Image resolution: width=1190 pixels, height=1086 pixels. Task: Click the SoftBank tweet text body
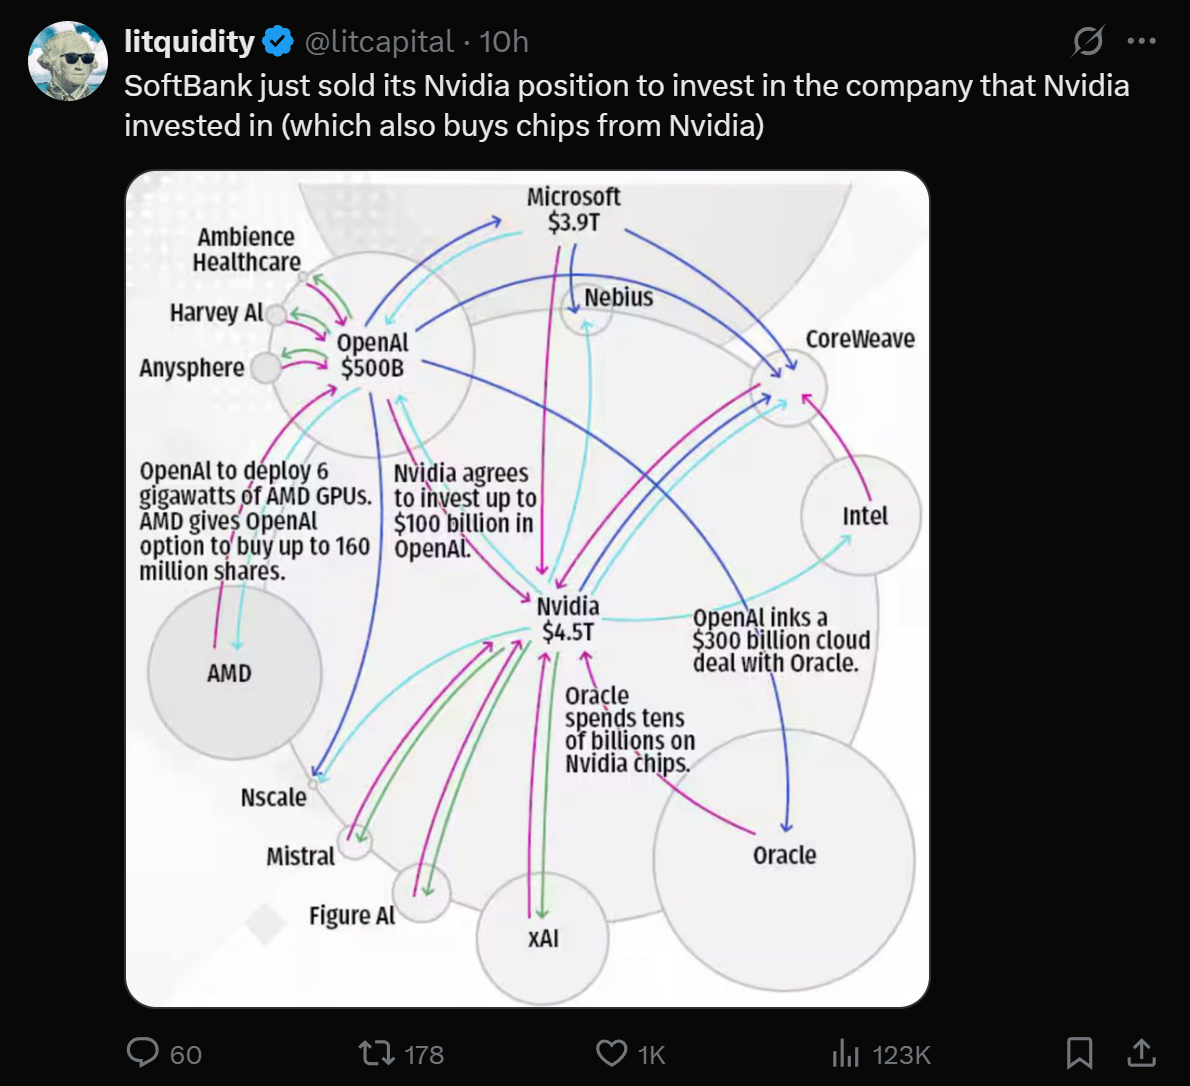tap(626, 105)
